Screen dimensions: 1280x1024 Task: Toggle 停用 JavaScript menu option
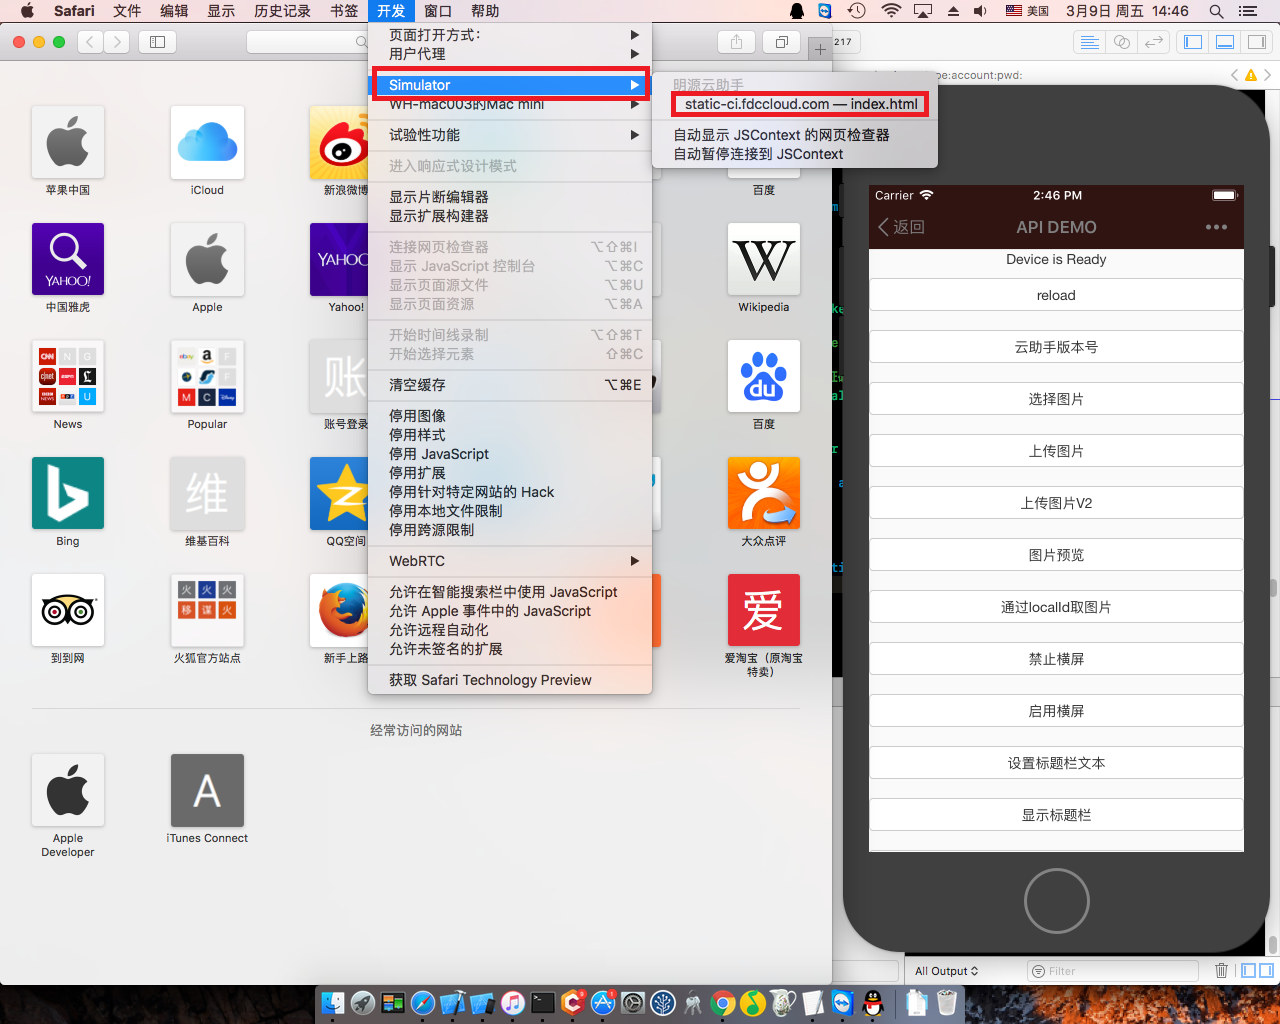[x=510, y=454]
